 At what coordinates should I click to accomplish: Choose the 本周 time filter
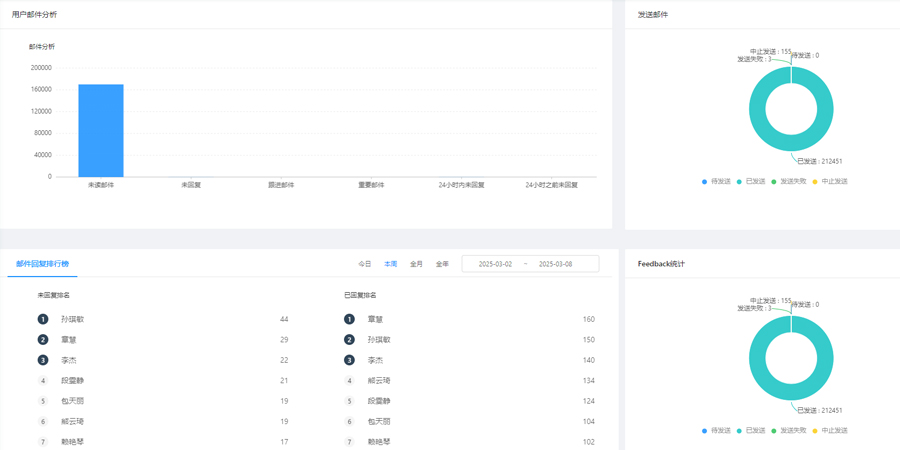point(391,264)
